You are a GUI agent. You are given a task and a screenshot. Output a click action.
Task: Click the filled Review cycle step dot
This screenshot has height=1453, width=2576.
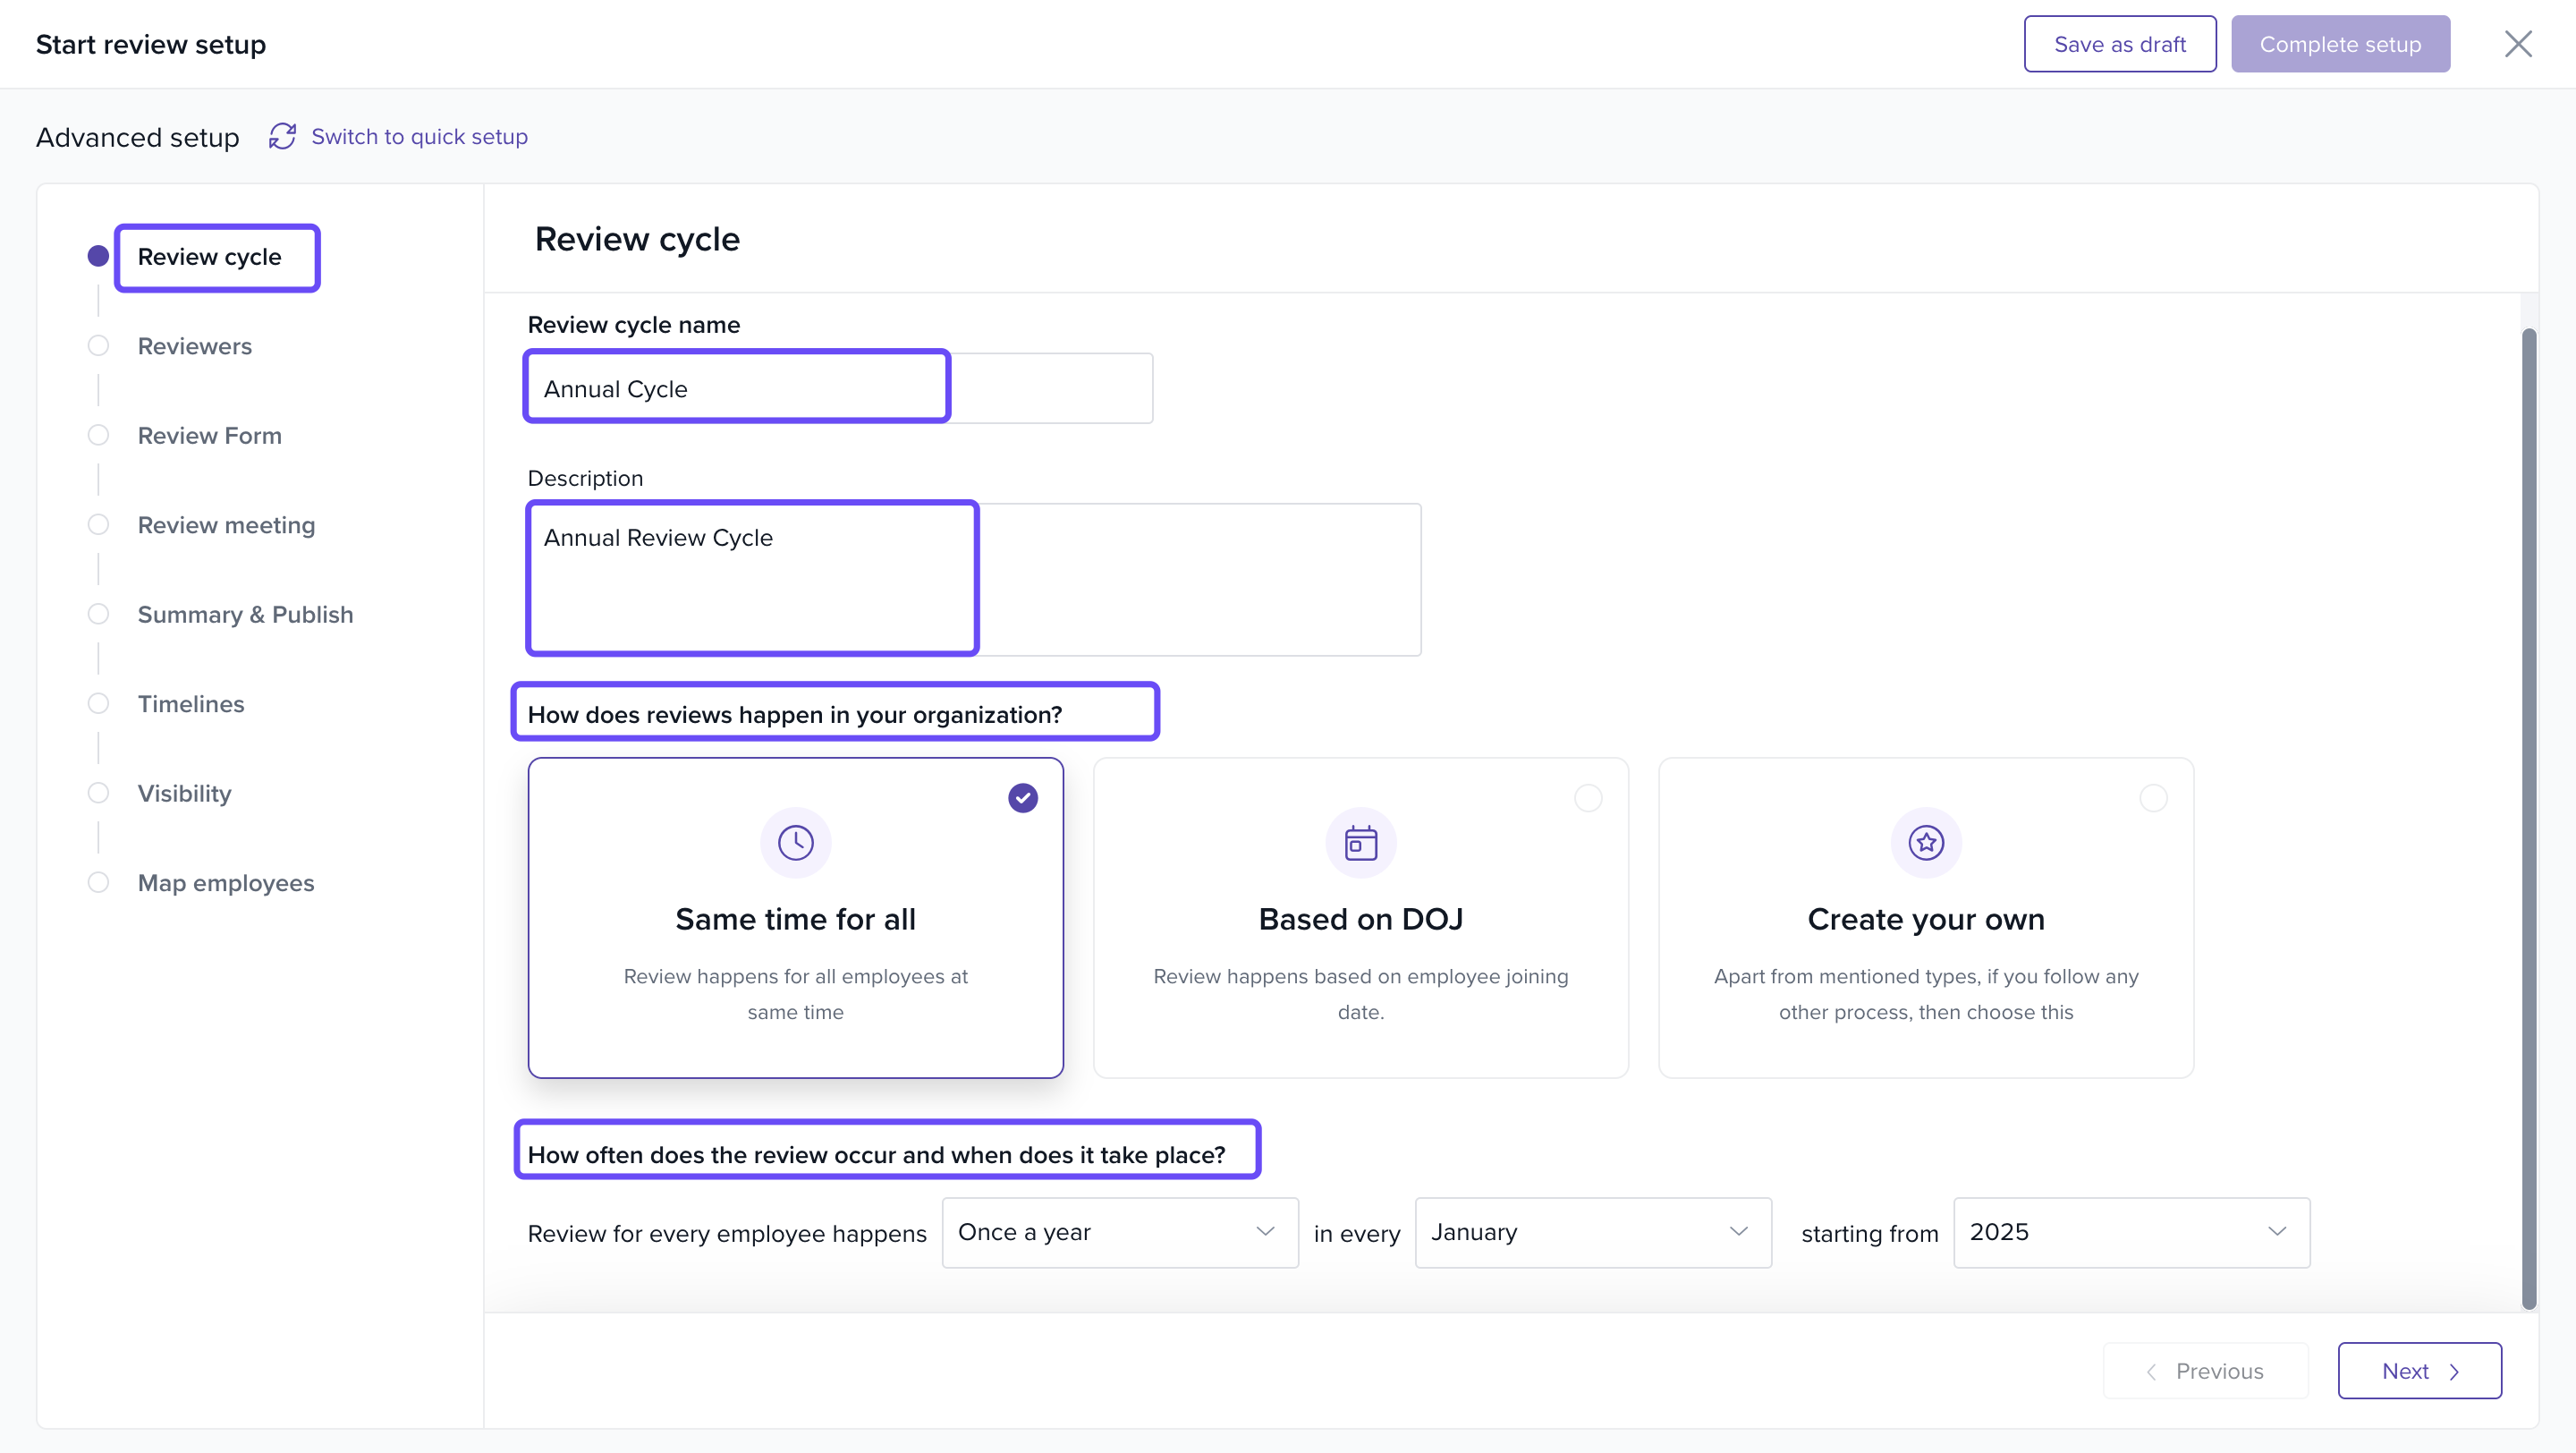coord(98,257)
